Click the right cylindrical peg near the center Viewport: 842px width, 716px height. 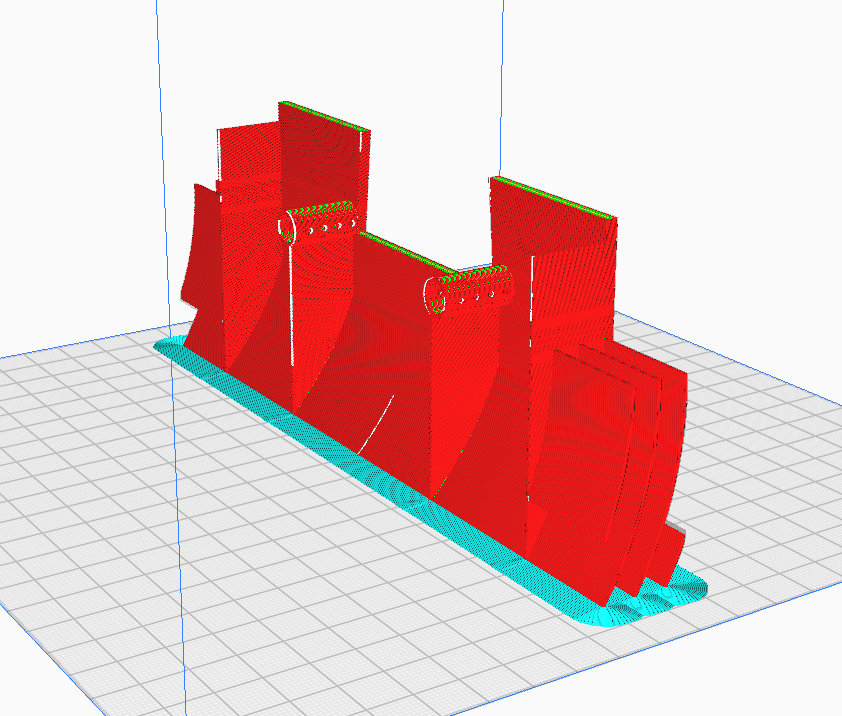click(x=468, y=288)
